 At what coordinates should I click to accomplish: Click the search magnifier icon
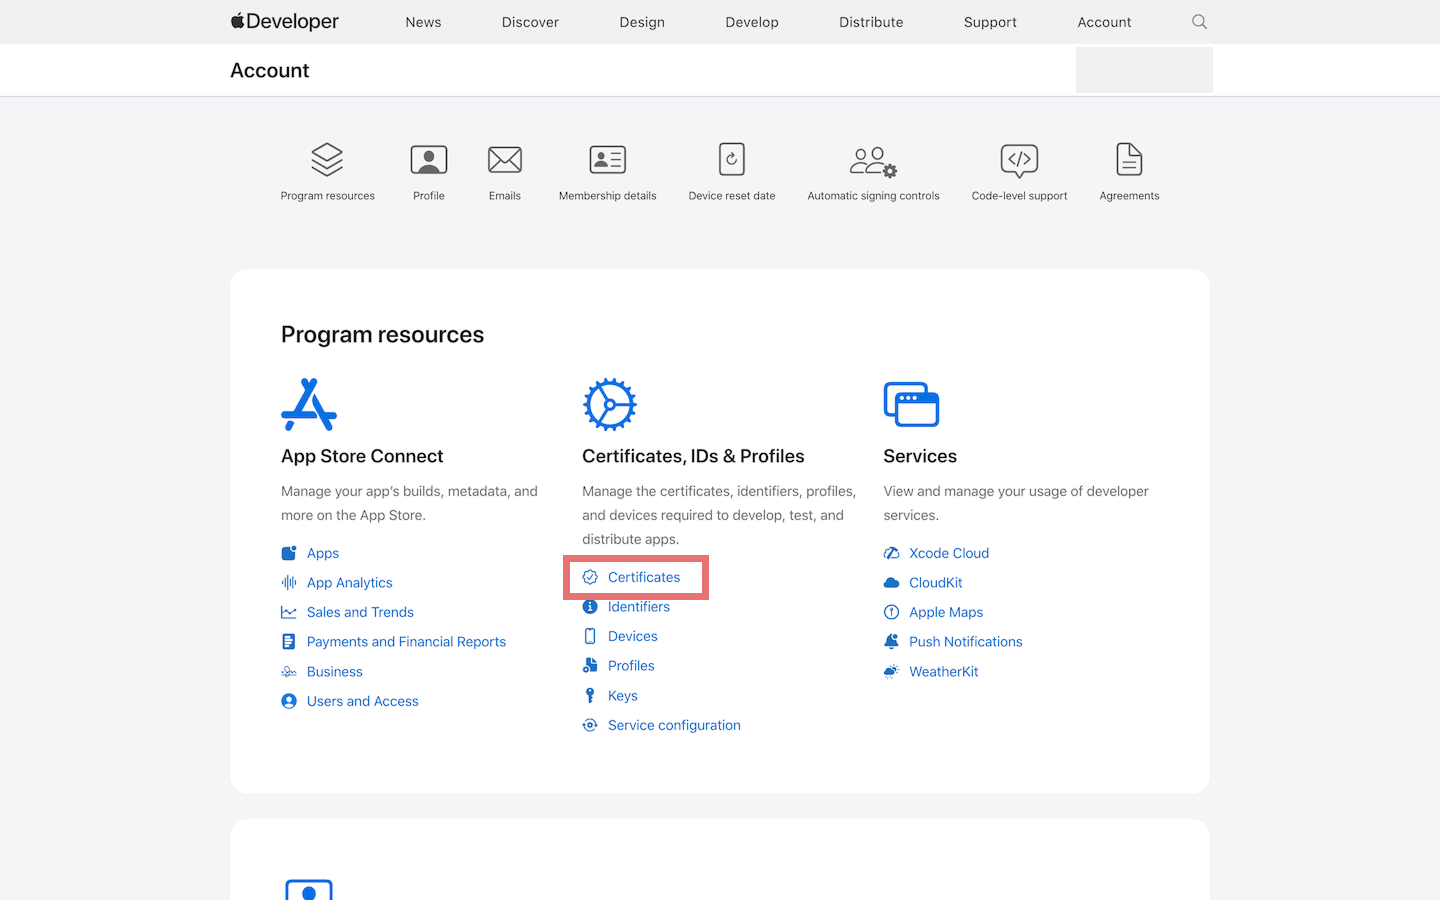(x=1199, y=22)
